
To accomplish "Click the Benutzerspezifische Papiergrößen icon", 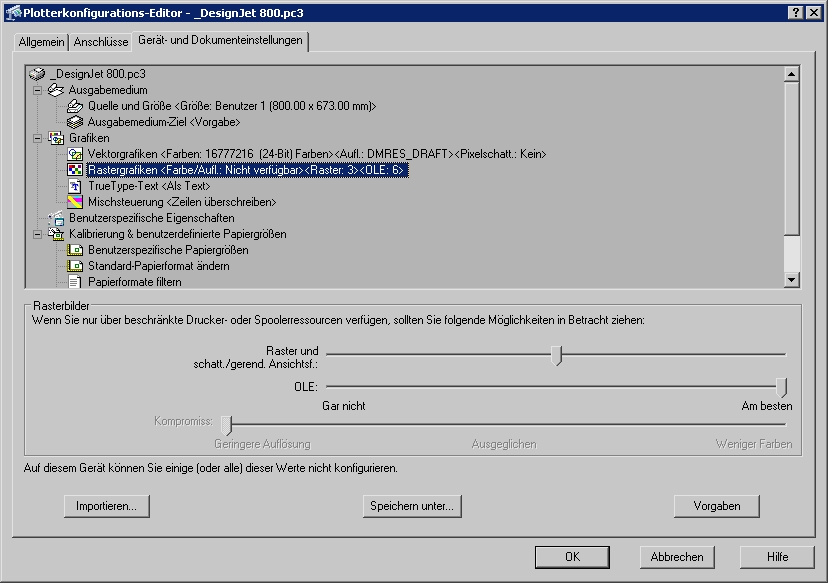I will [75, 250].
